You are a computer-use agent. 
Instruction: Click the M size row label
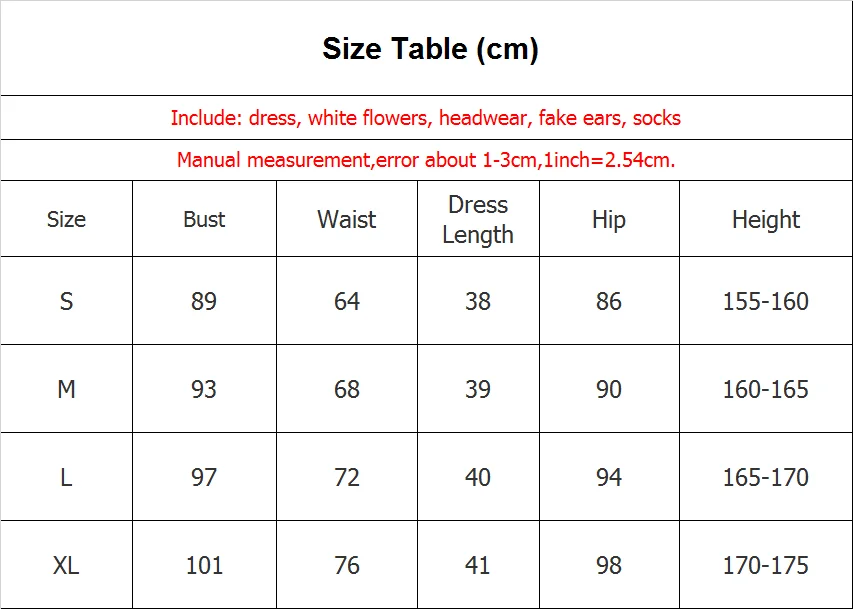66,389
